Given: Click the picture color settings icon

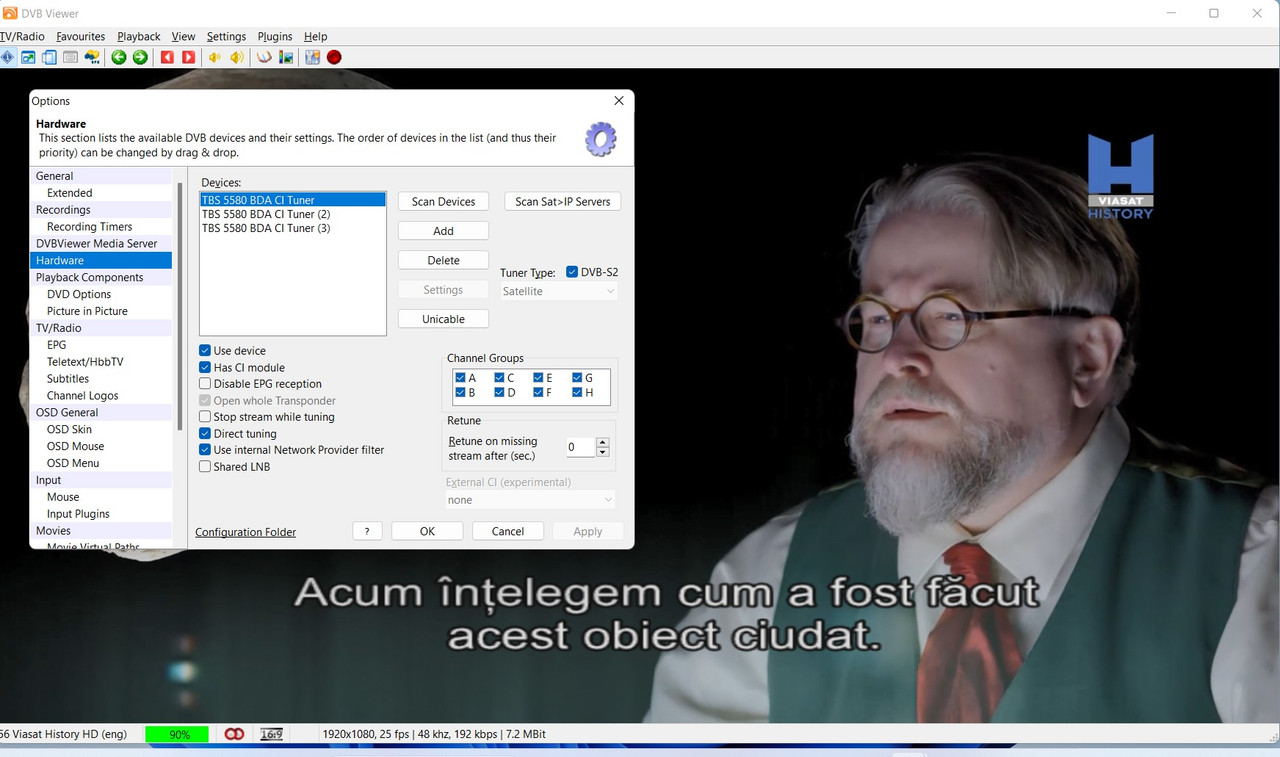Looking at the screenshot, I should (286, 57).
